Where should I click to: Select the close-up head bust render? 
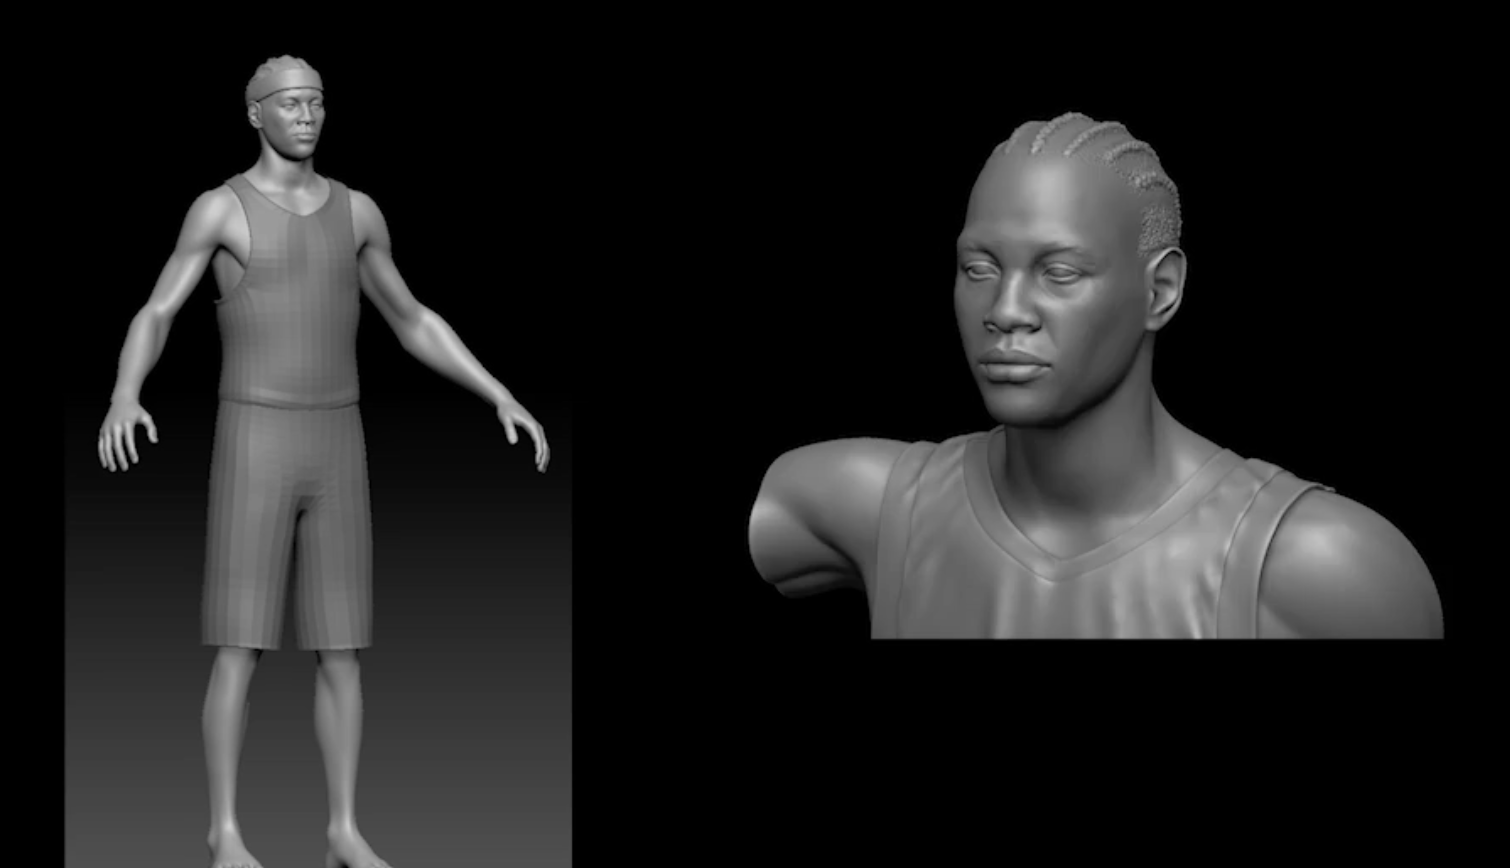click(1096, 375)
